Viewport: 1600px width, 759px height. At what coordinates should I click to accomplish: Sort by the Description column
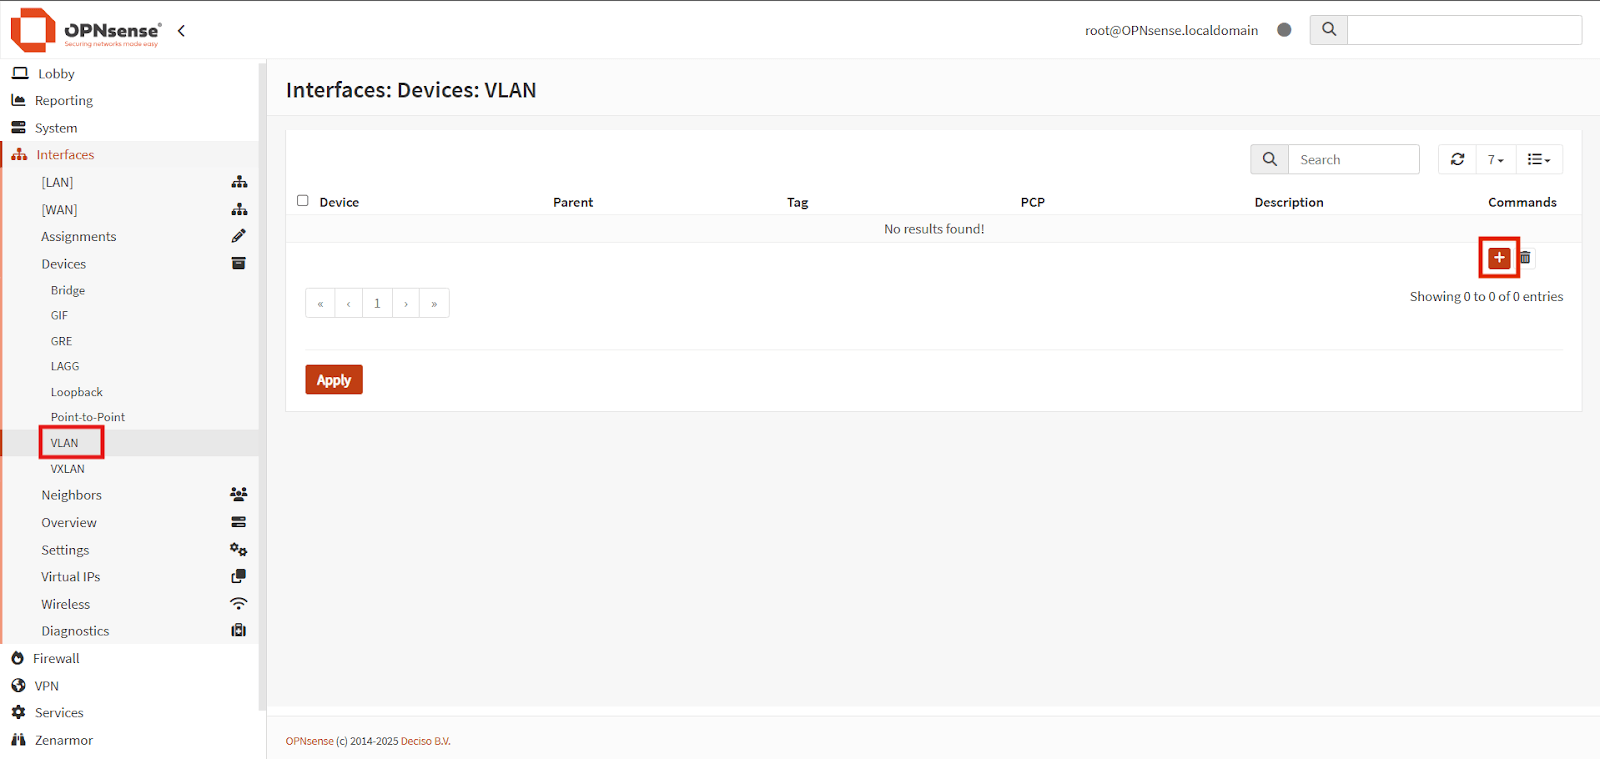[1289, 202]
